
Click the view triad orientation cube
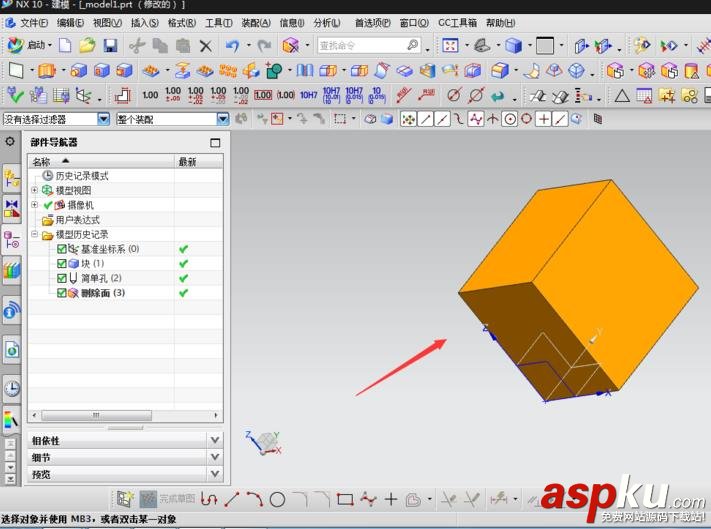[x=265, y=442]
